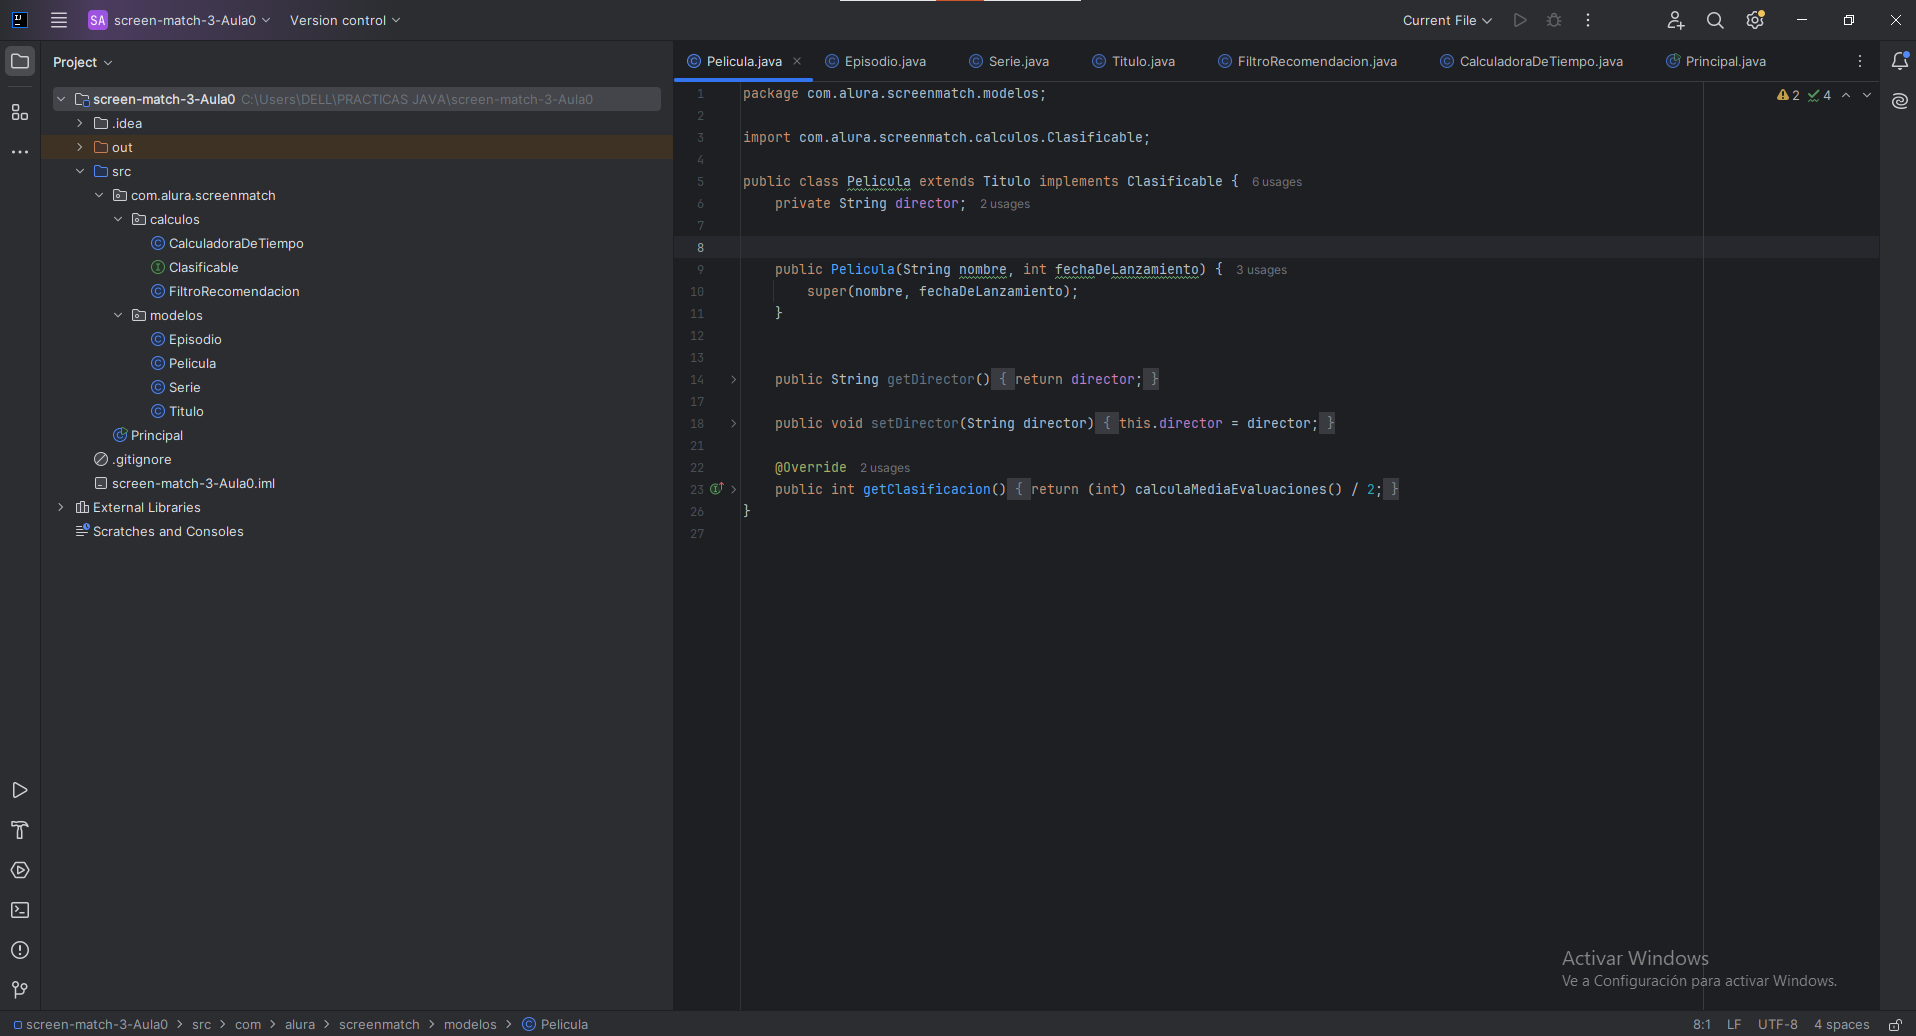Image resolution: width=1916 pixels, height=1036 pixels.
Task: Open the toolbar more actions menu
Action: point(1588,20)
